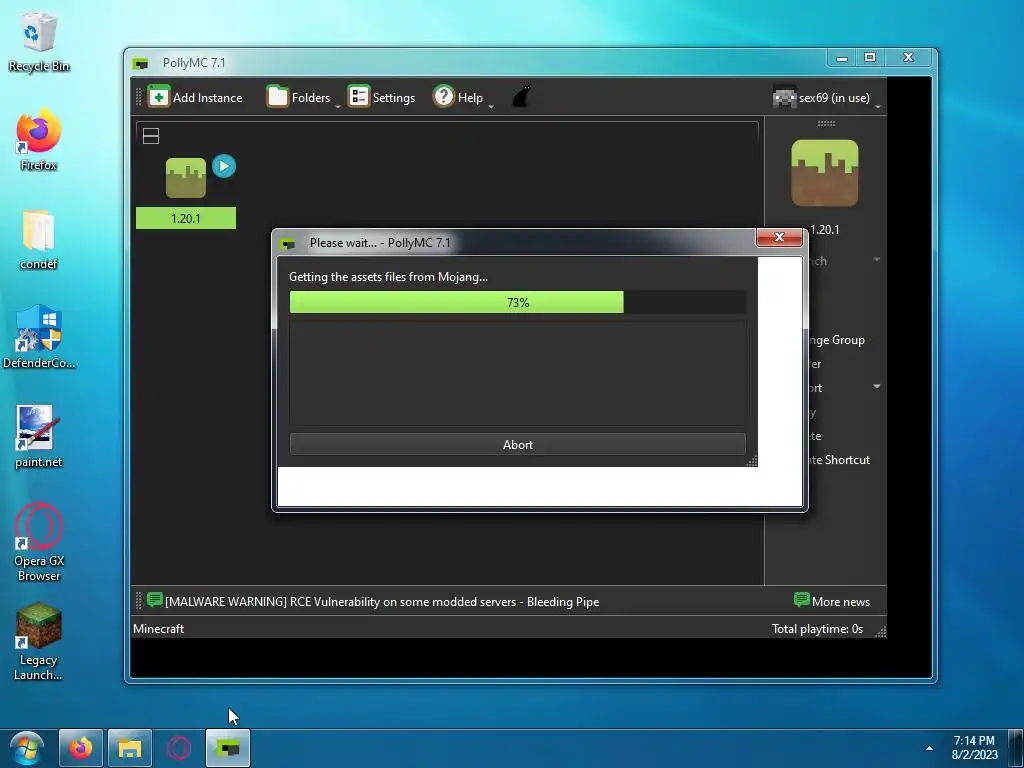Abort the assets download
Viewport: 1024px width, 768px height.
pyautogui.click(x=517, y=444)
